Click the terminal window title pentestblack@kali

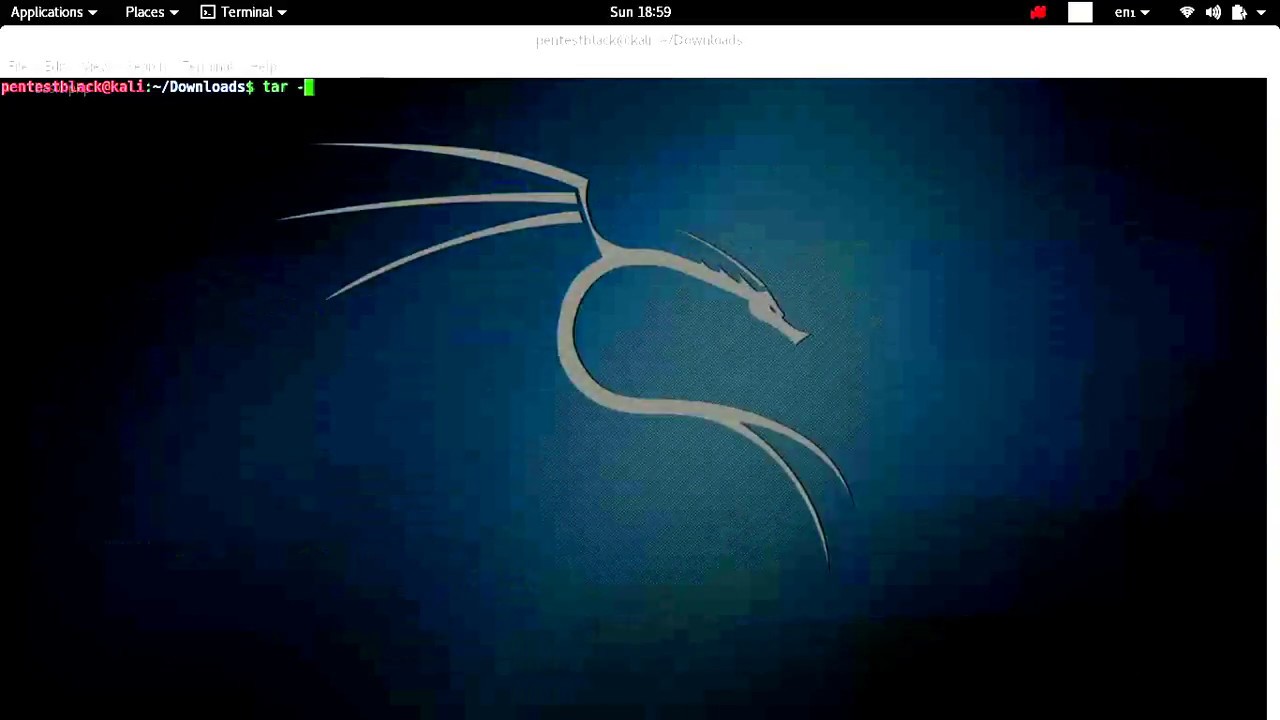coord(639,40)
